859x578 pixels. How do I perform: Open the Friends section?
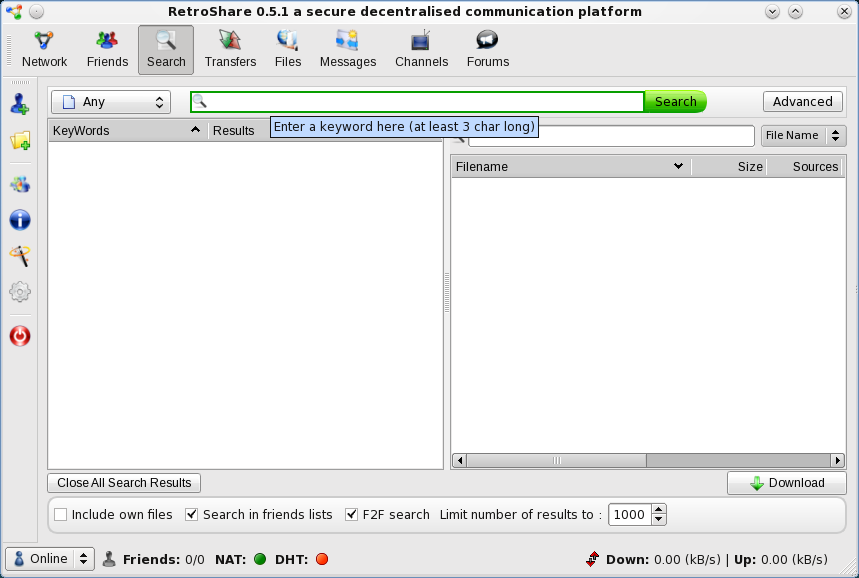point(107,50)
